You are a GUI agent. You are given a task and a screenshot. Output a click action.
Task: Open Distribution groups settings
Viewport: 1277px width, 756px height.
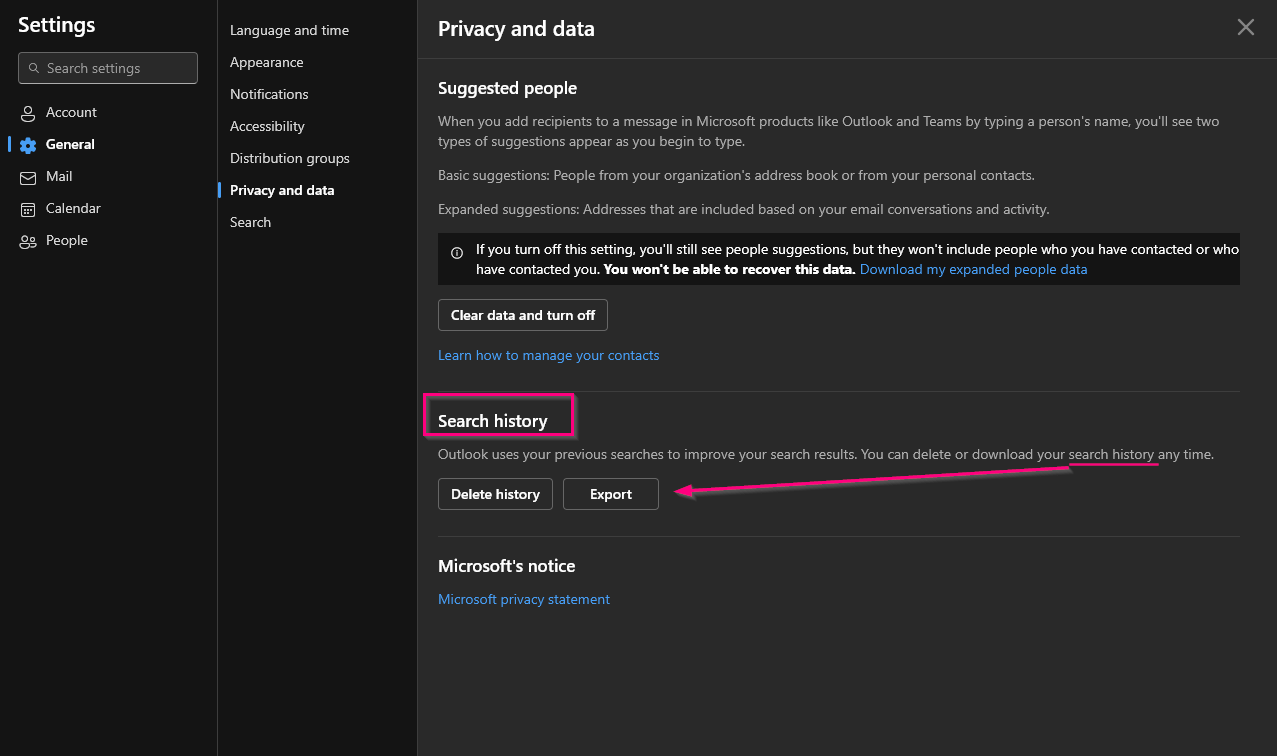click(289, 158)
